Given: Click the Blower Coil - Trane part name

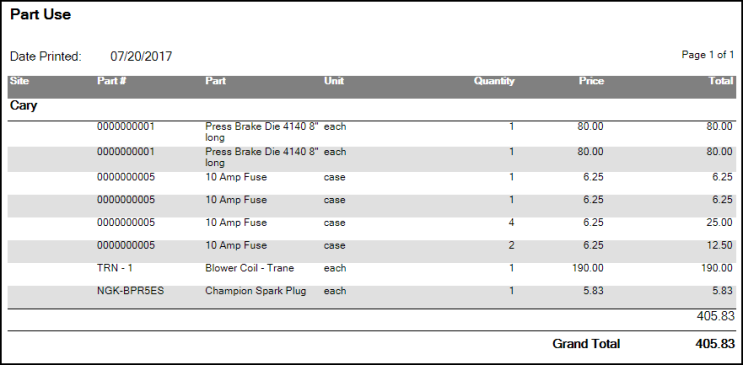Looking at the screenshot, I should (x=249, y=268).
